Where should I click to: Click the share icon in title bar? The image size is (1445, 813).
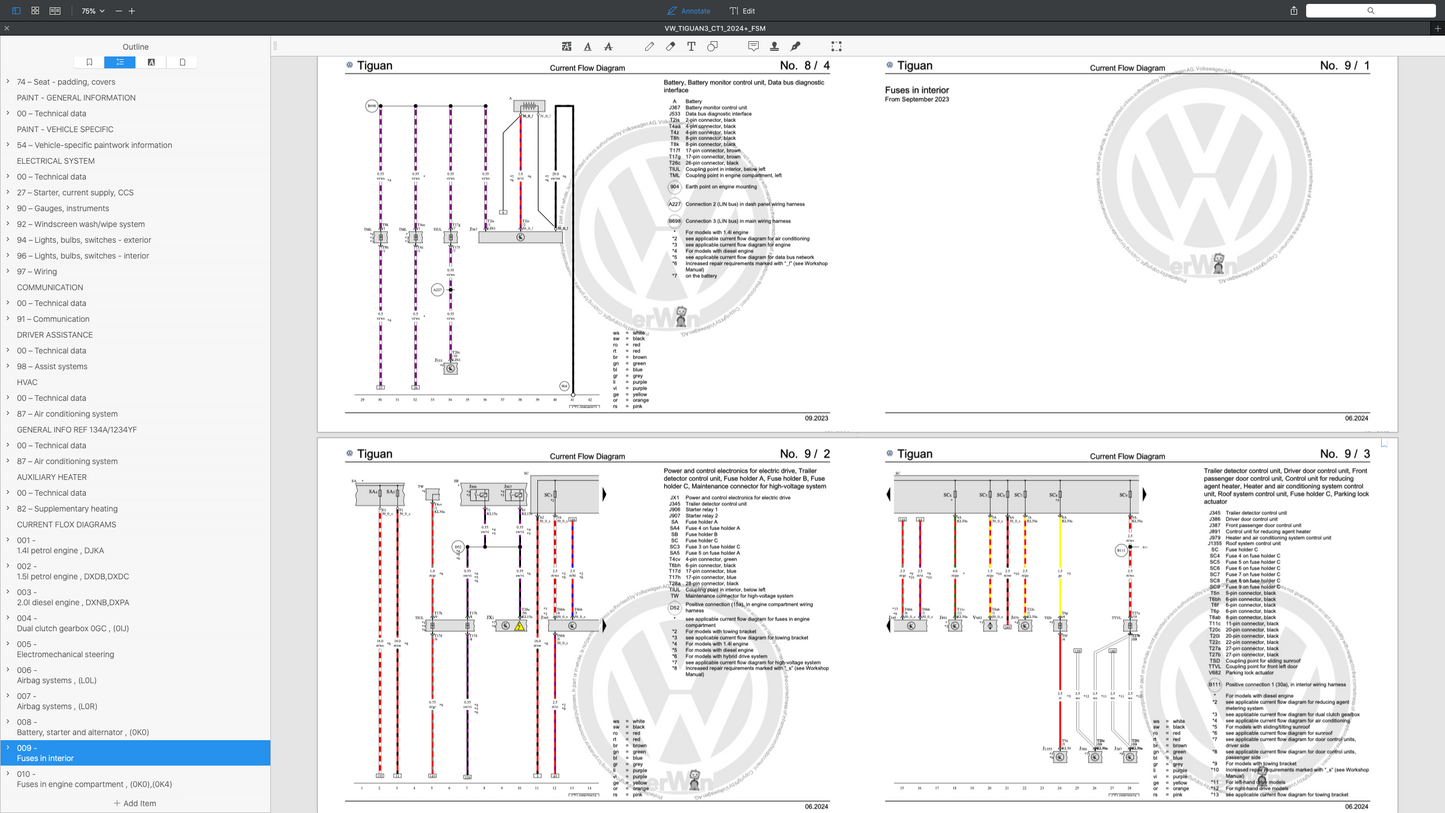pyautogui.click(x=1294, y=11)
